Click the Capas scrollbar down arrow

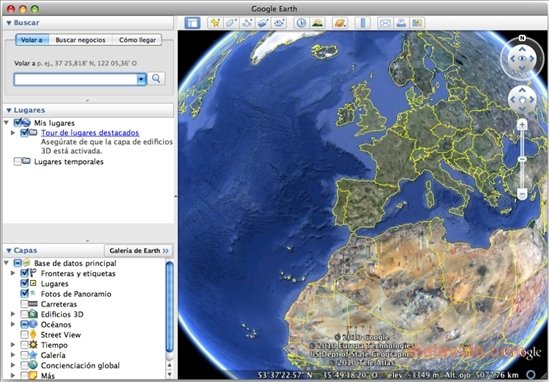pos(169,375)
